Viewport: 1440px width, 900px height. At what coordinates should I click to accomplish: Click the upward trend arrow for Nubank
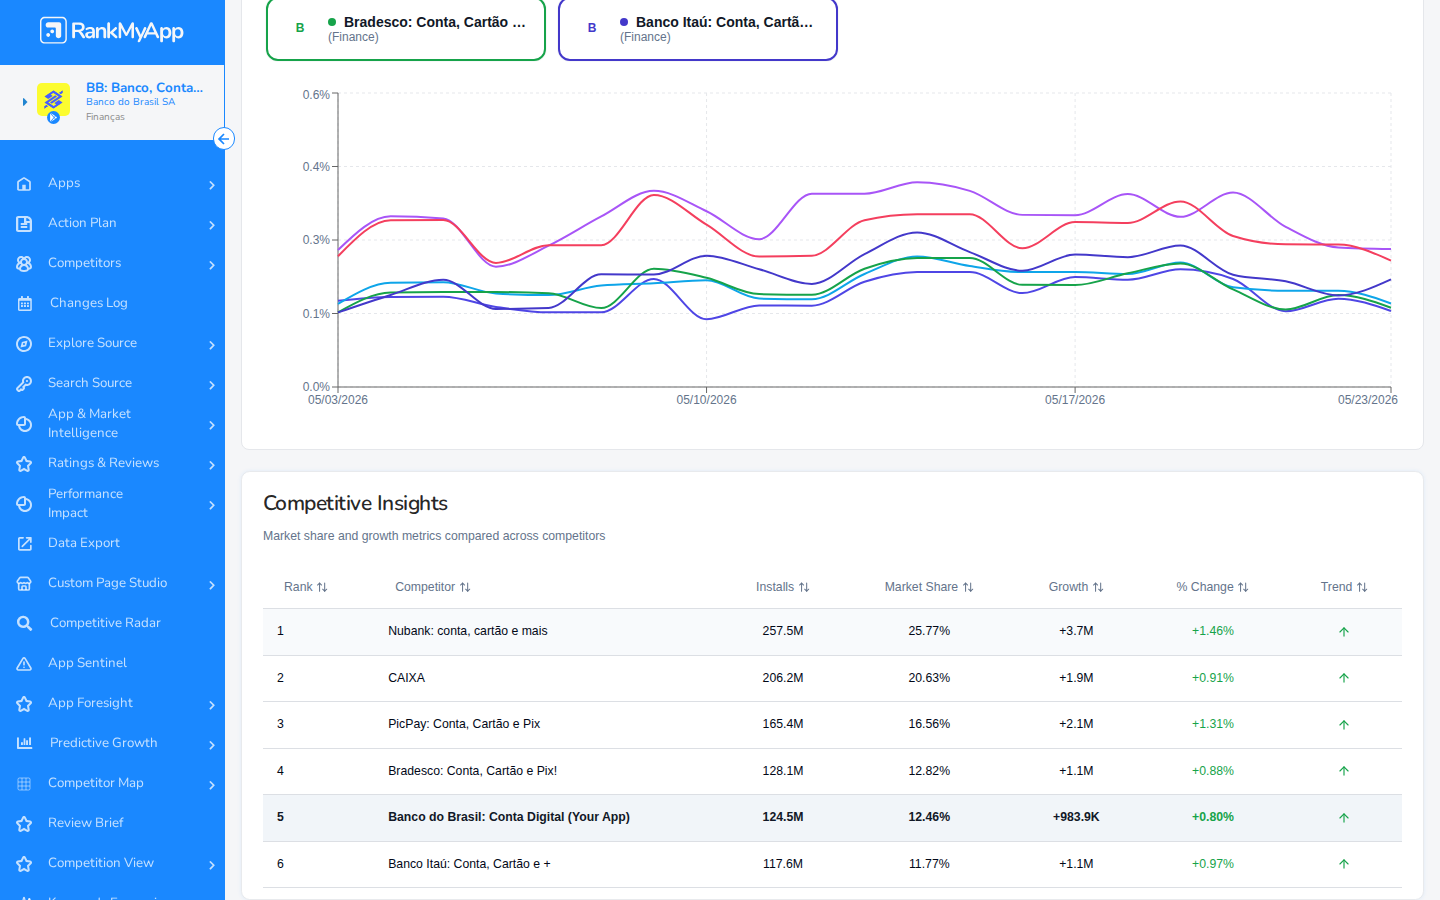(x=1344, y=632)
